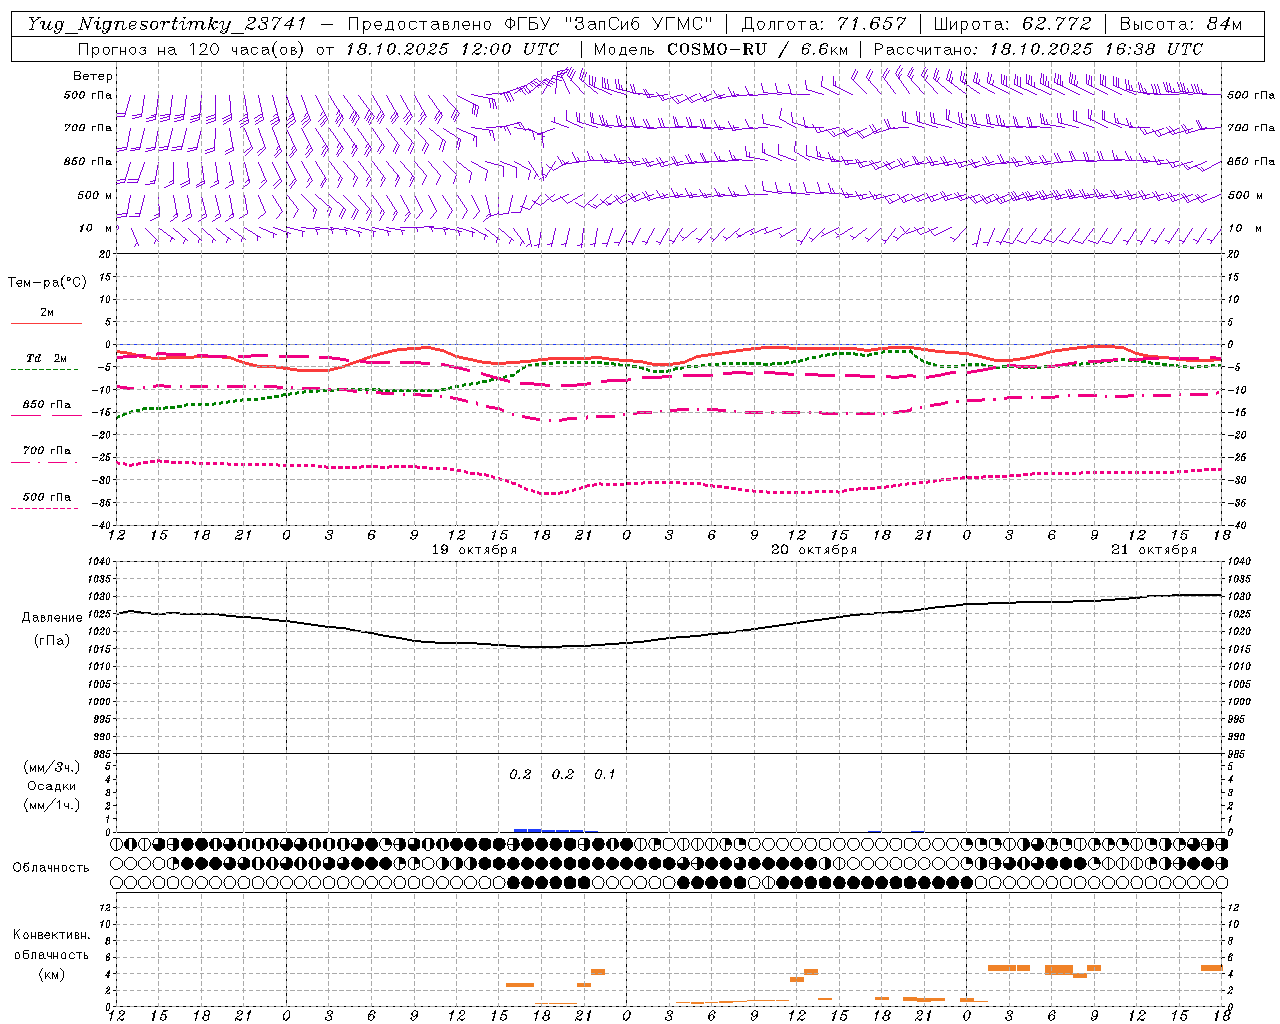
Task: Click the 20 октября date label
Action: (814, 550)
